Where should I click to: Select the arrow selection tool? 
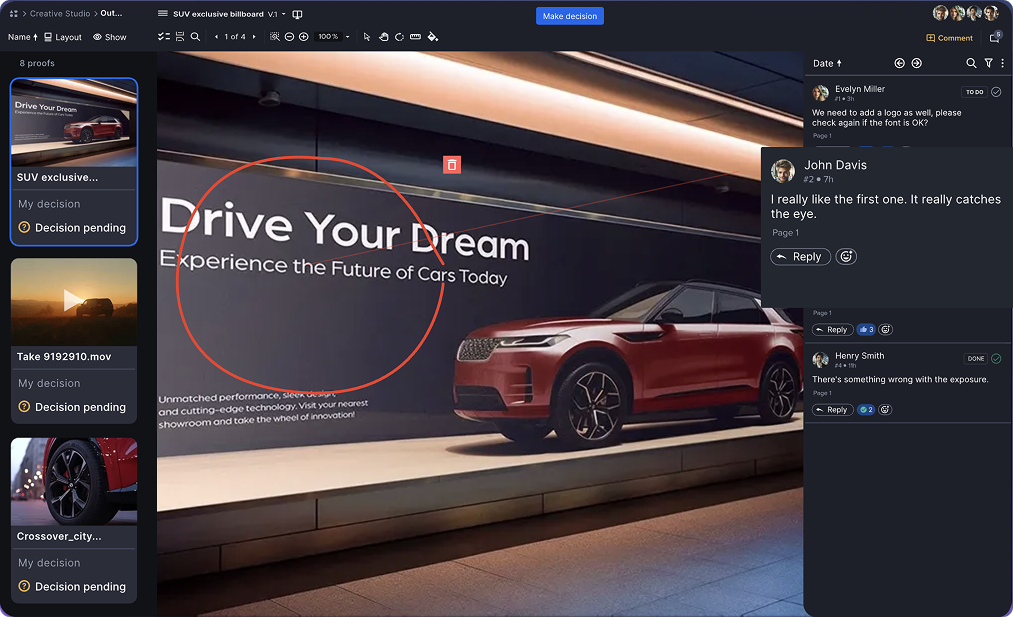pos(366,37)
